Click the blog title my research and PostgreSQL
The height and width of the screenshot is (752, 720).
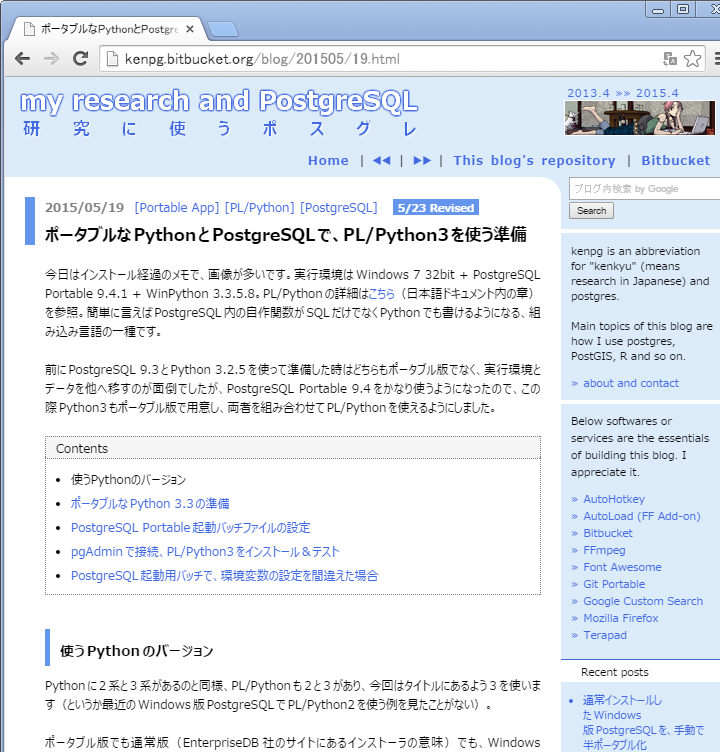[x=219, y=101]
